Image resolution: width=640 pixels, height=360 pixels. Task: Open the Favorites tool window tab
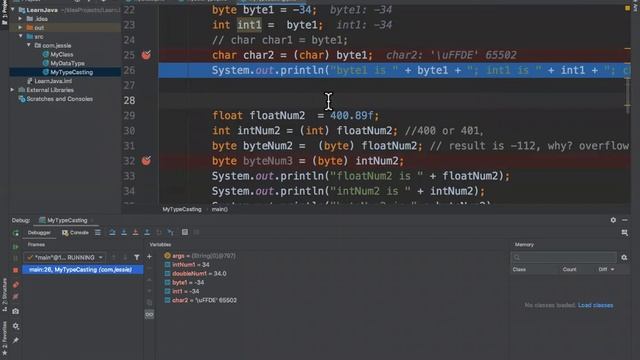click(4, 338)
